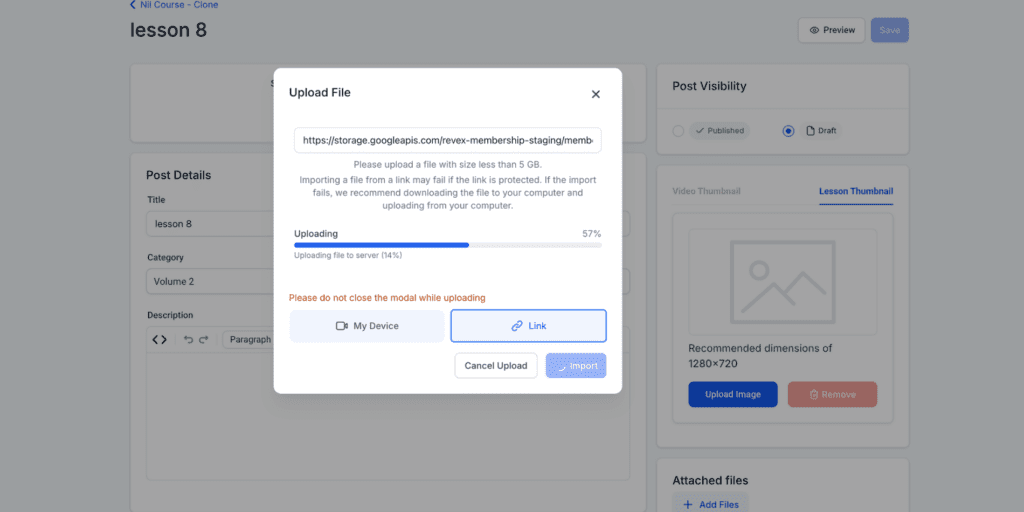Viewport: 1024px width, 512px height.
Task: Click the plus icon on Add Files
Action: [687, 504]
